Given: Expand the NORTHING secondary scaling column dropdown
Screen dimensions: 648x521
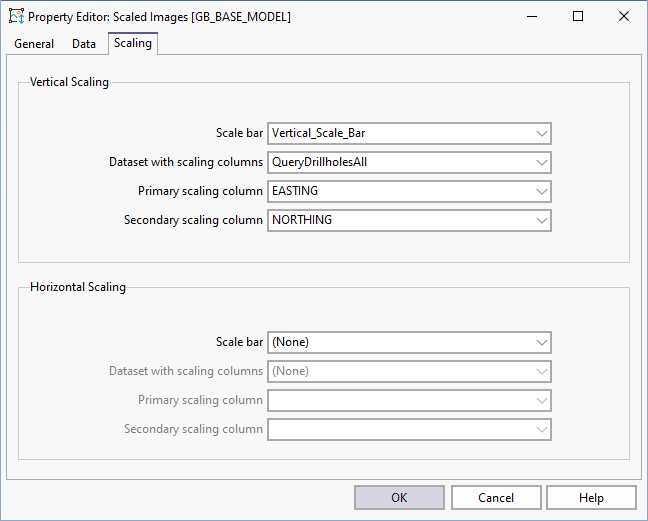Looking at the screenshot, I should (541, 220).
